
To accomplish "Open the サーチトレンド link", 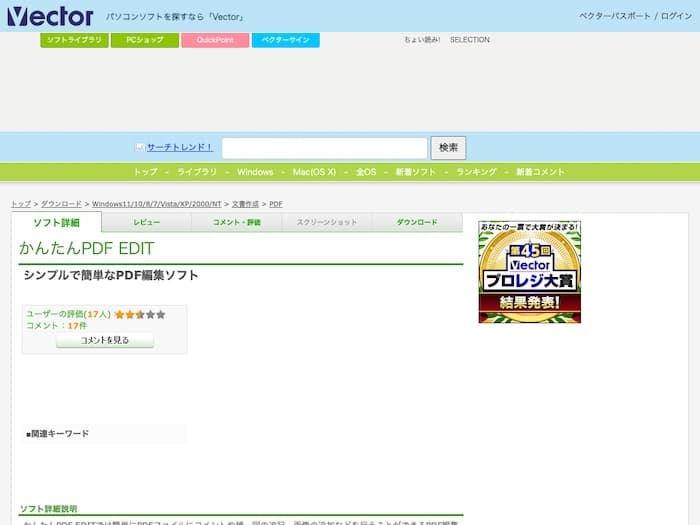I will click(x=179, y=147).
